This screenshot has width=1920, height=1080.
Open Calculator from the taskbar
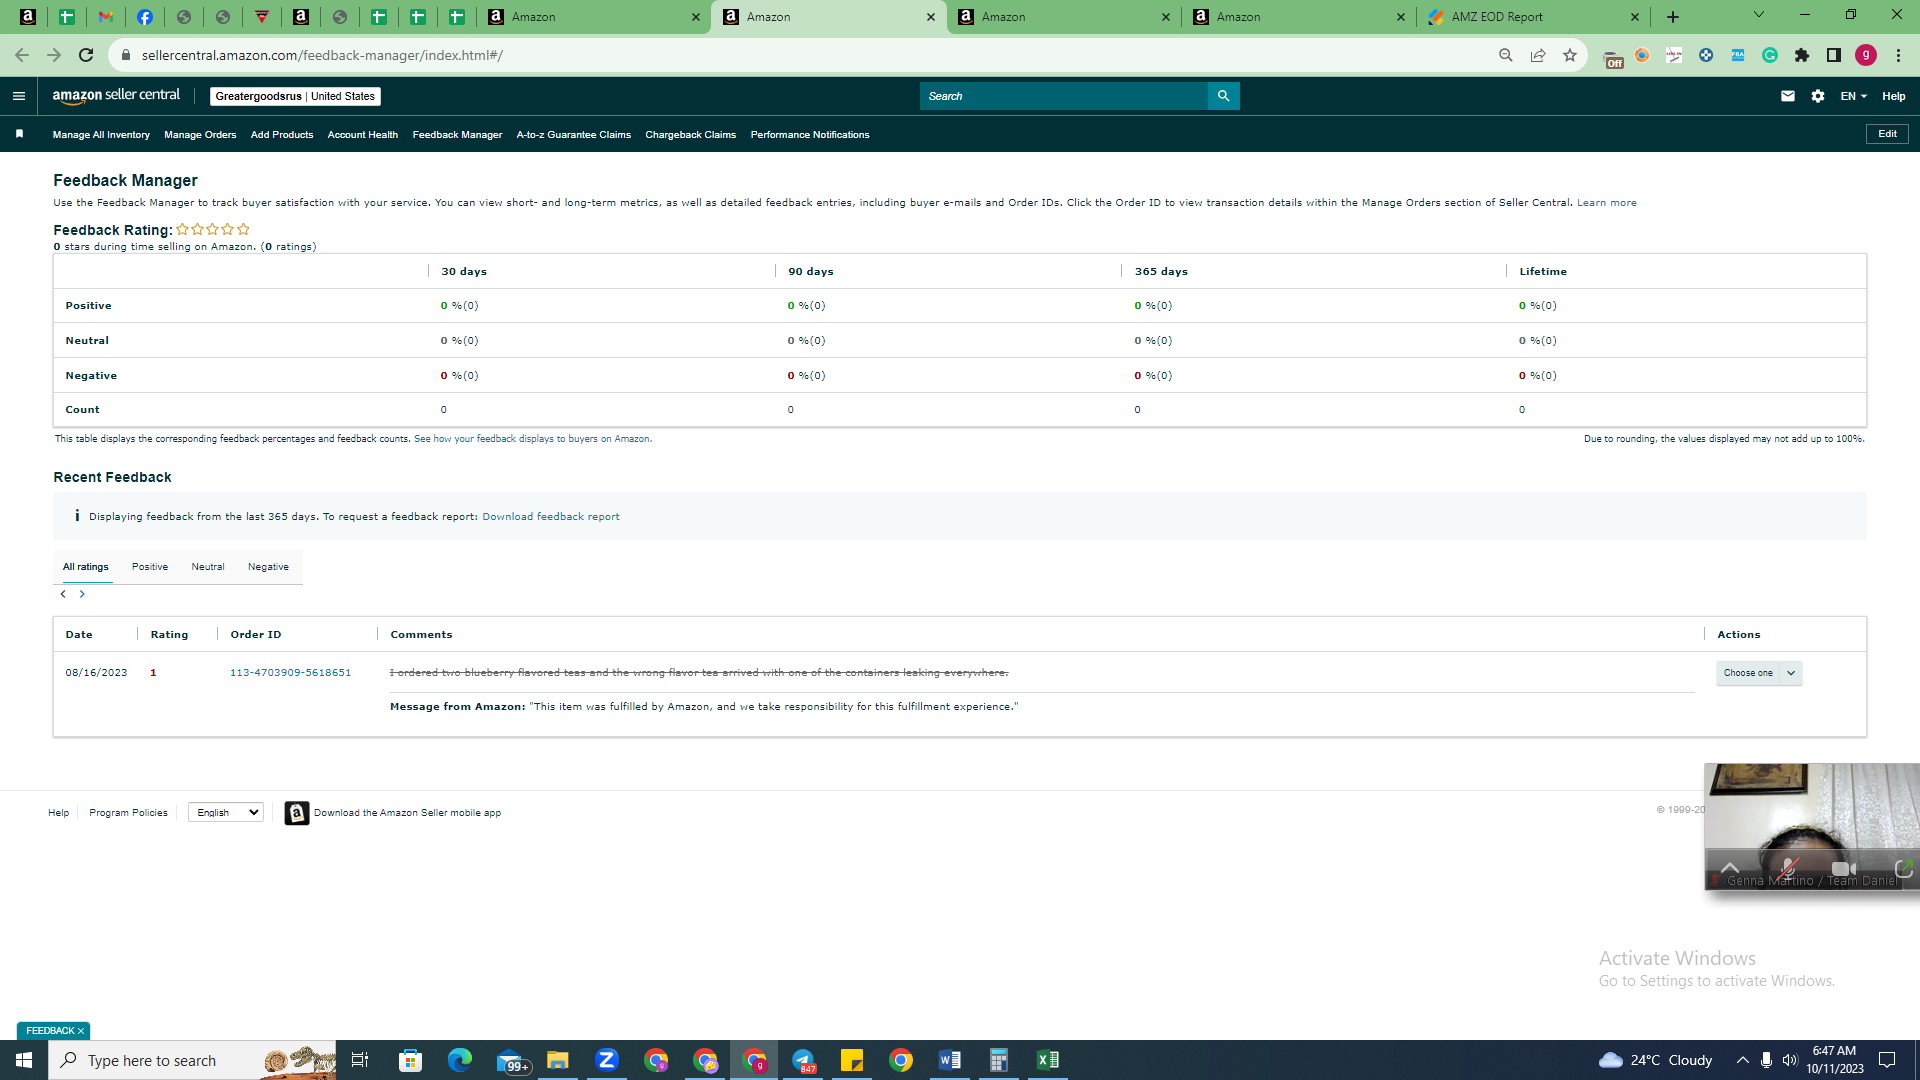[999, 1060]
